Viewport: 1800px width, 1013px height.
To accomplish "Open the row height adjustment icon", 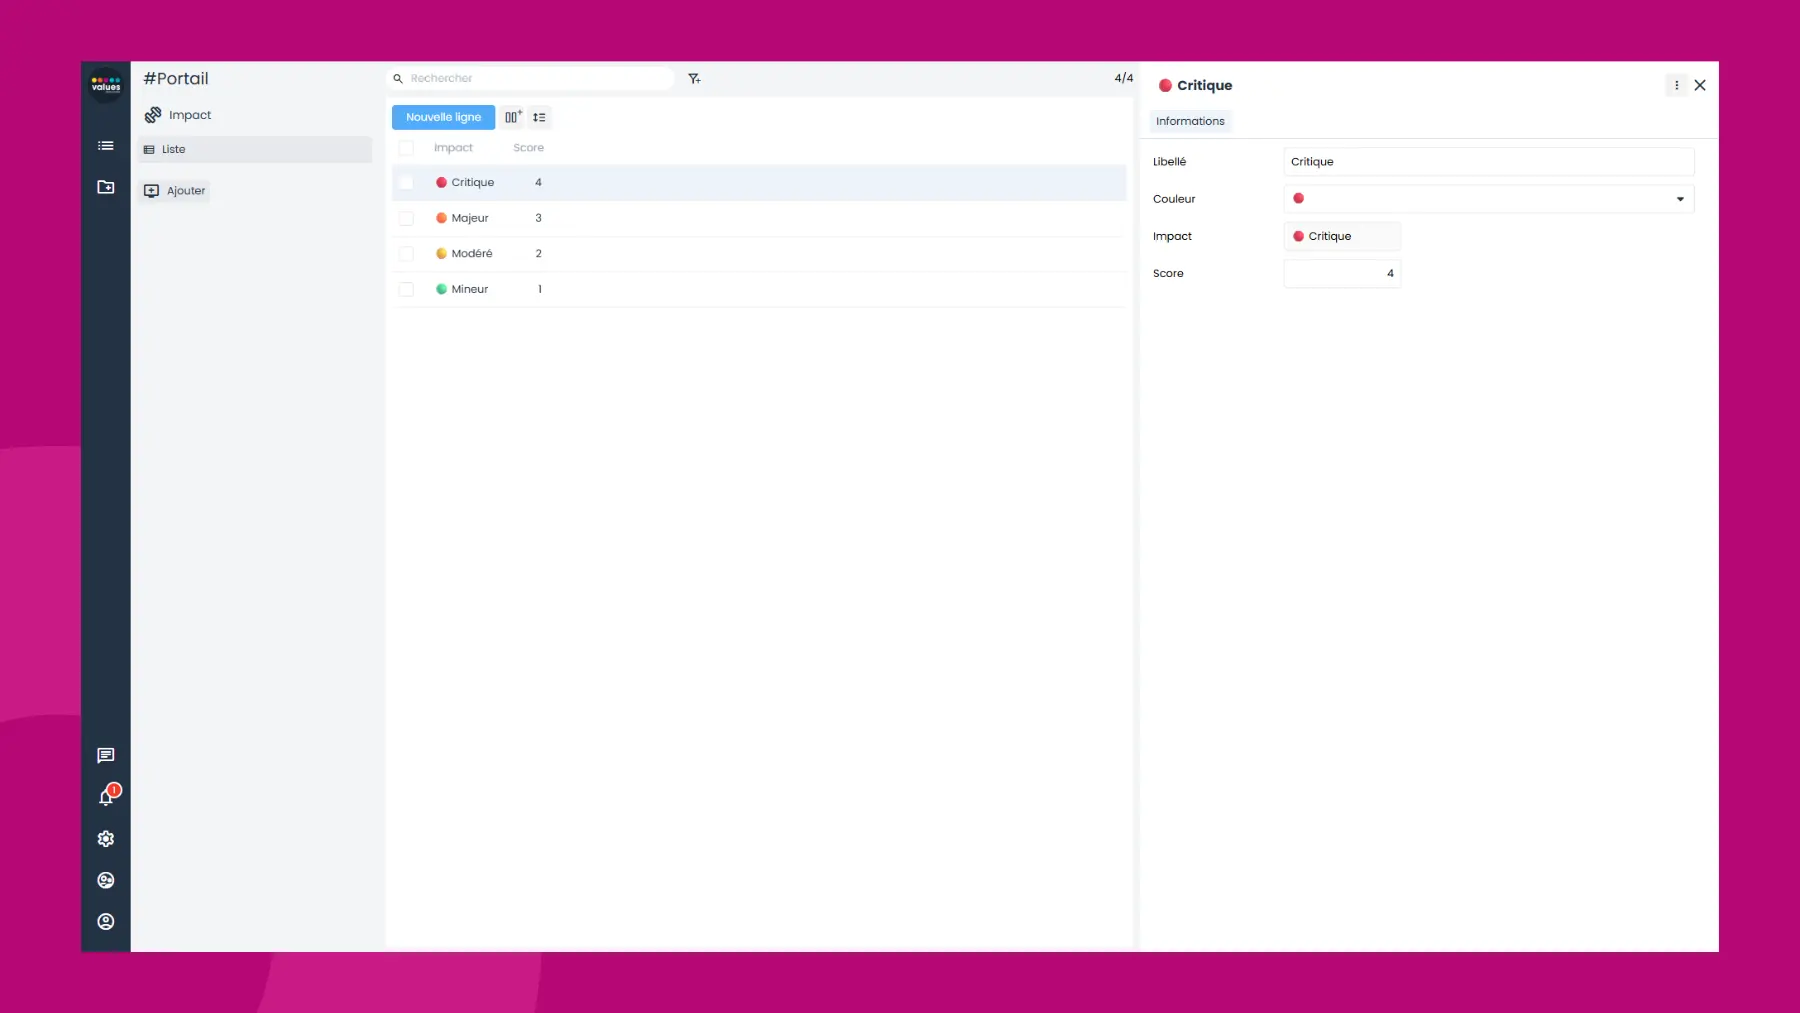I will (x=539, y=117).
